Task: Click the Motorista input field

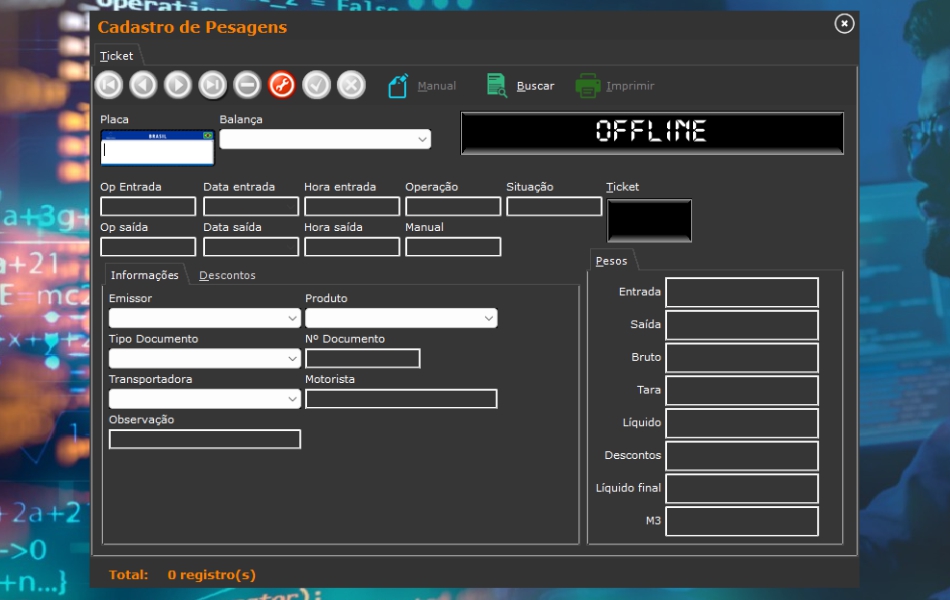Action: pyautogui.click(x=400, y=399)
